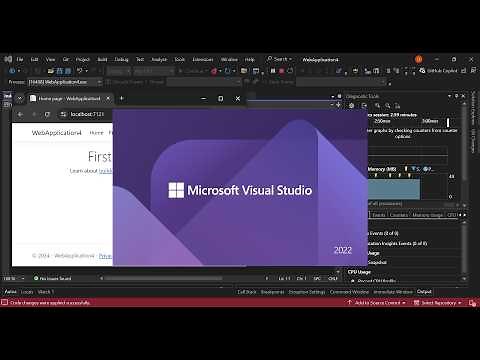Close the Diagnostic Tools panel
The width and height of the screenshot is (480, 360).
(463, 96)
